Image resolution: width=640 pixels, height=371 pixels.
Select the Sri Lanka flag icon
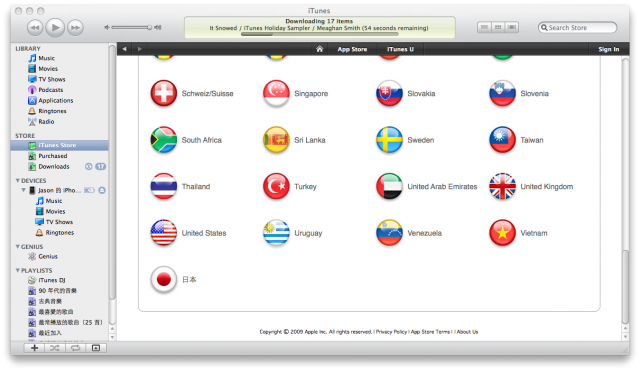click(276, 140)
